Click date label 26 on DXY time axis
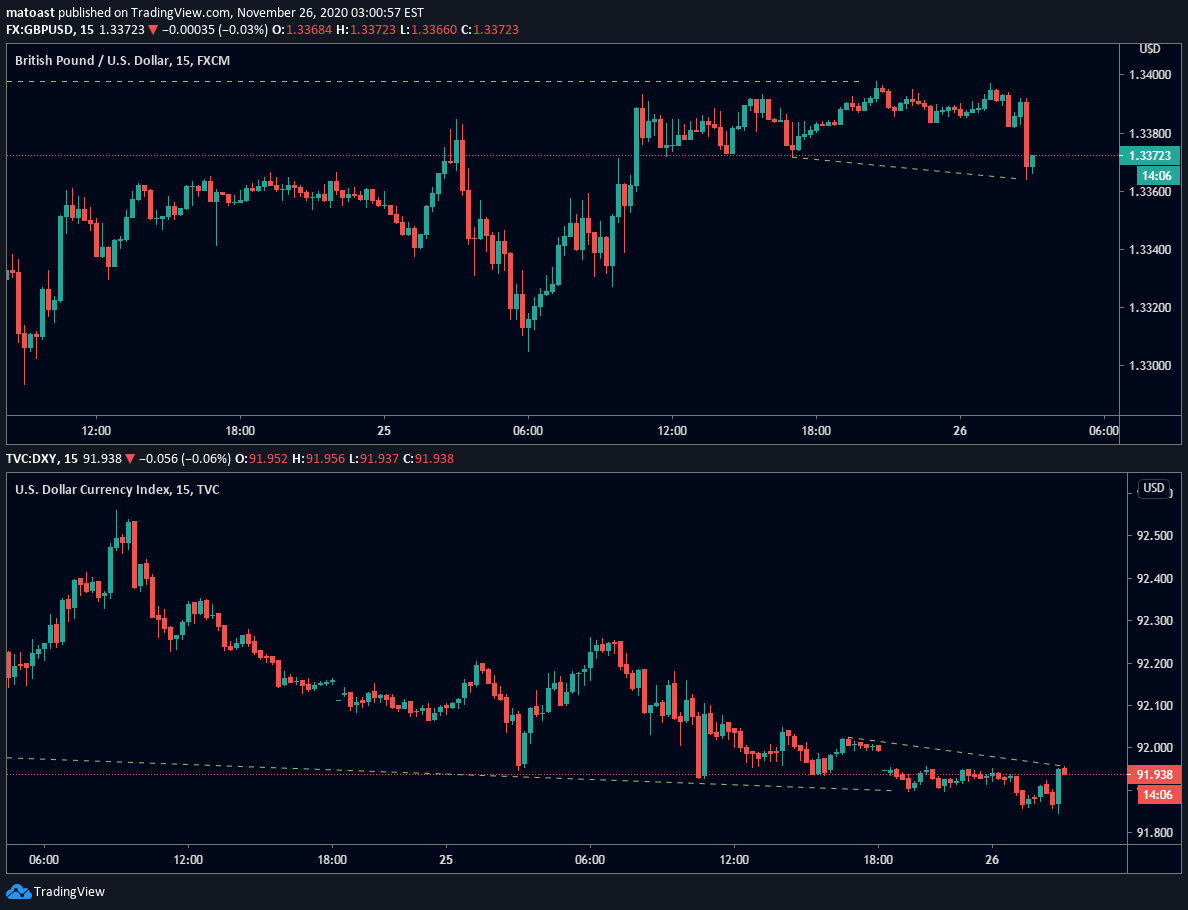 pos(992,860)
